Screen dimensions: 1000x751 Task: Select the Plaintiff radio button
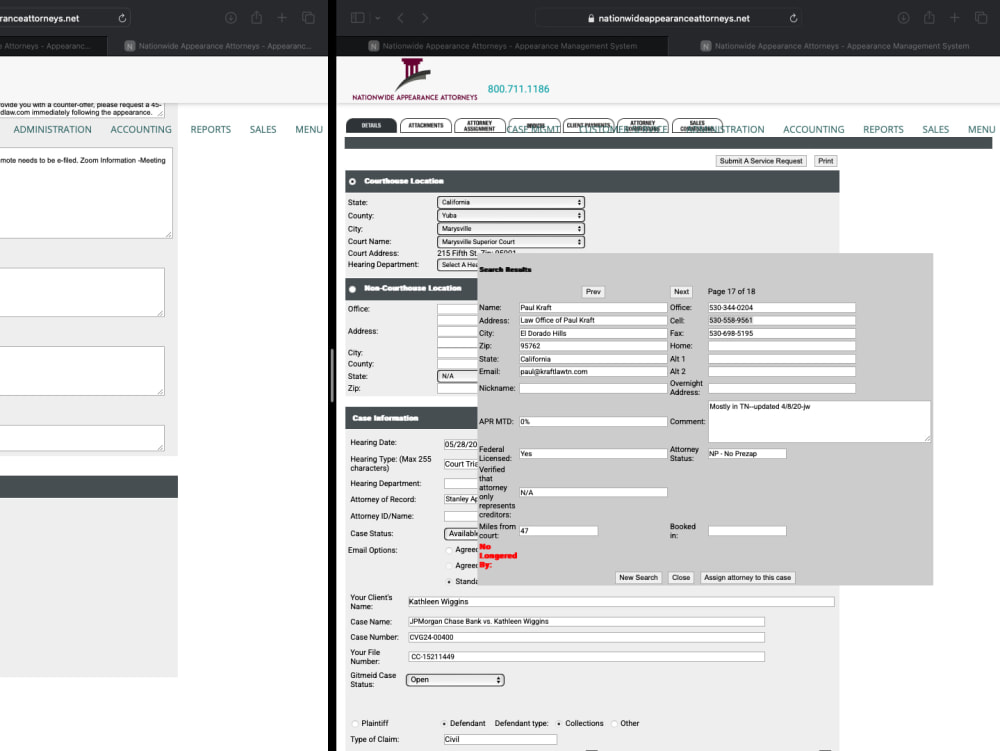pos(355,724)
